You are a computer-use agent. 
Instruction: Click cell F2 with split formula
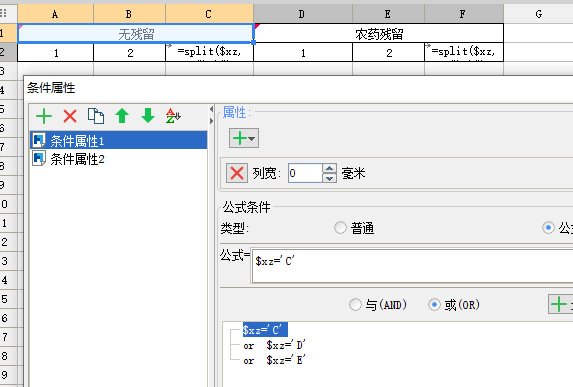[464, 52]
